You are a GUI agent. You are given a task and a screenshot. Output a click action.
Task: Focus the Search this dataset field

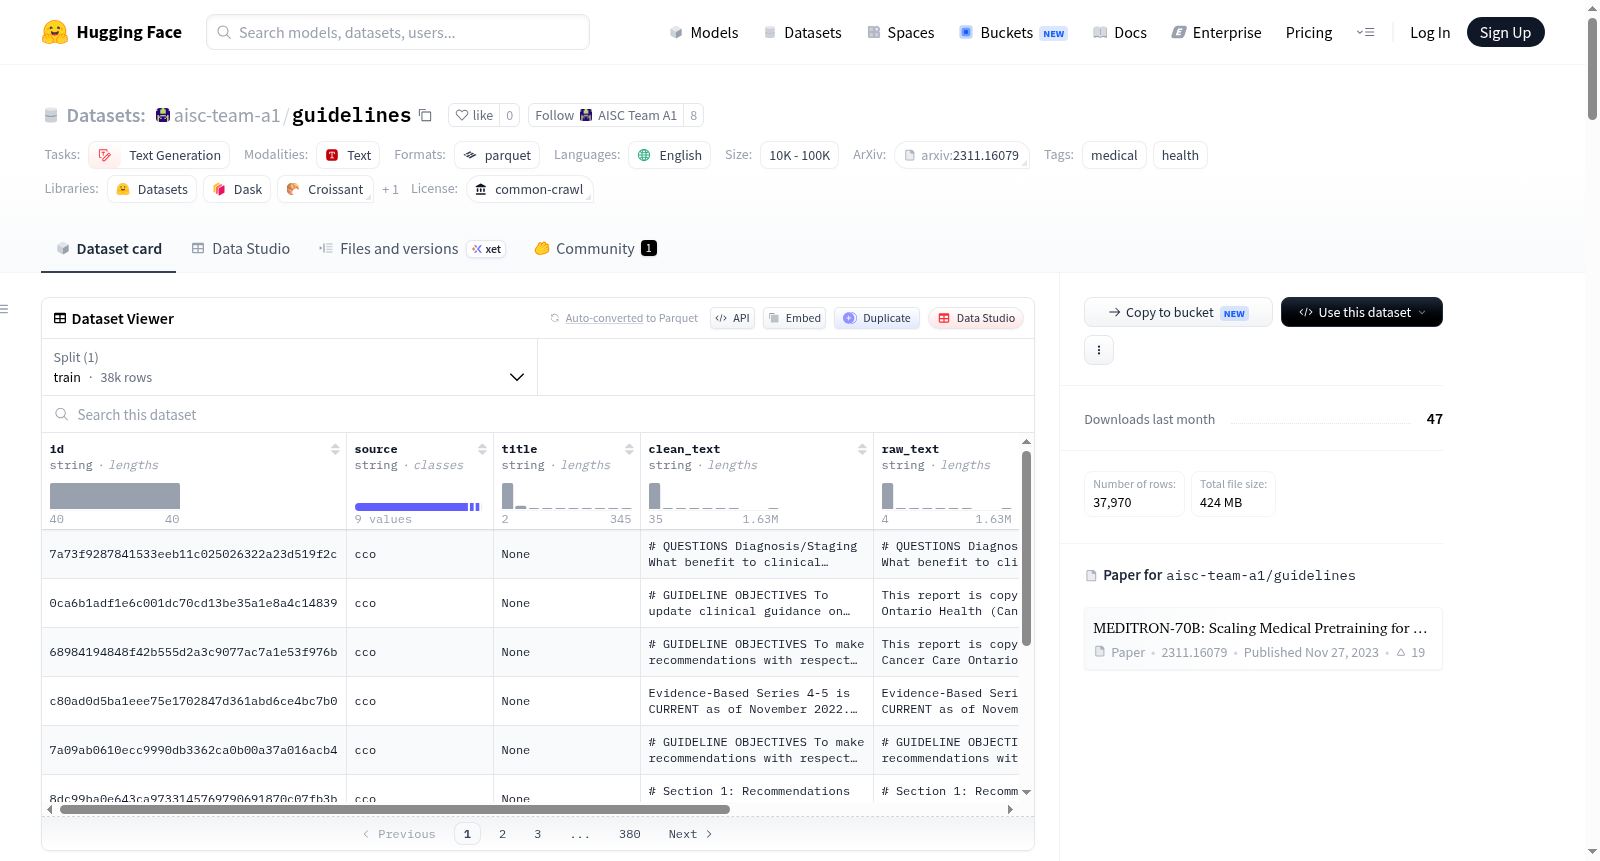click(538, 414)
